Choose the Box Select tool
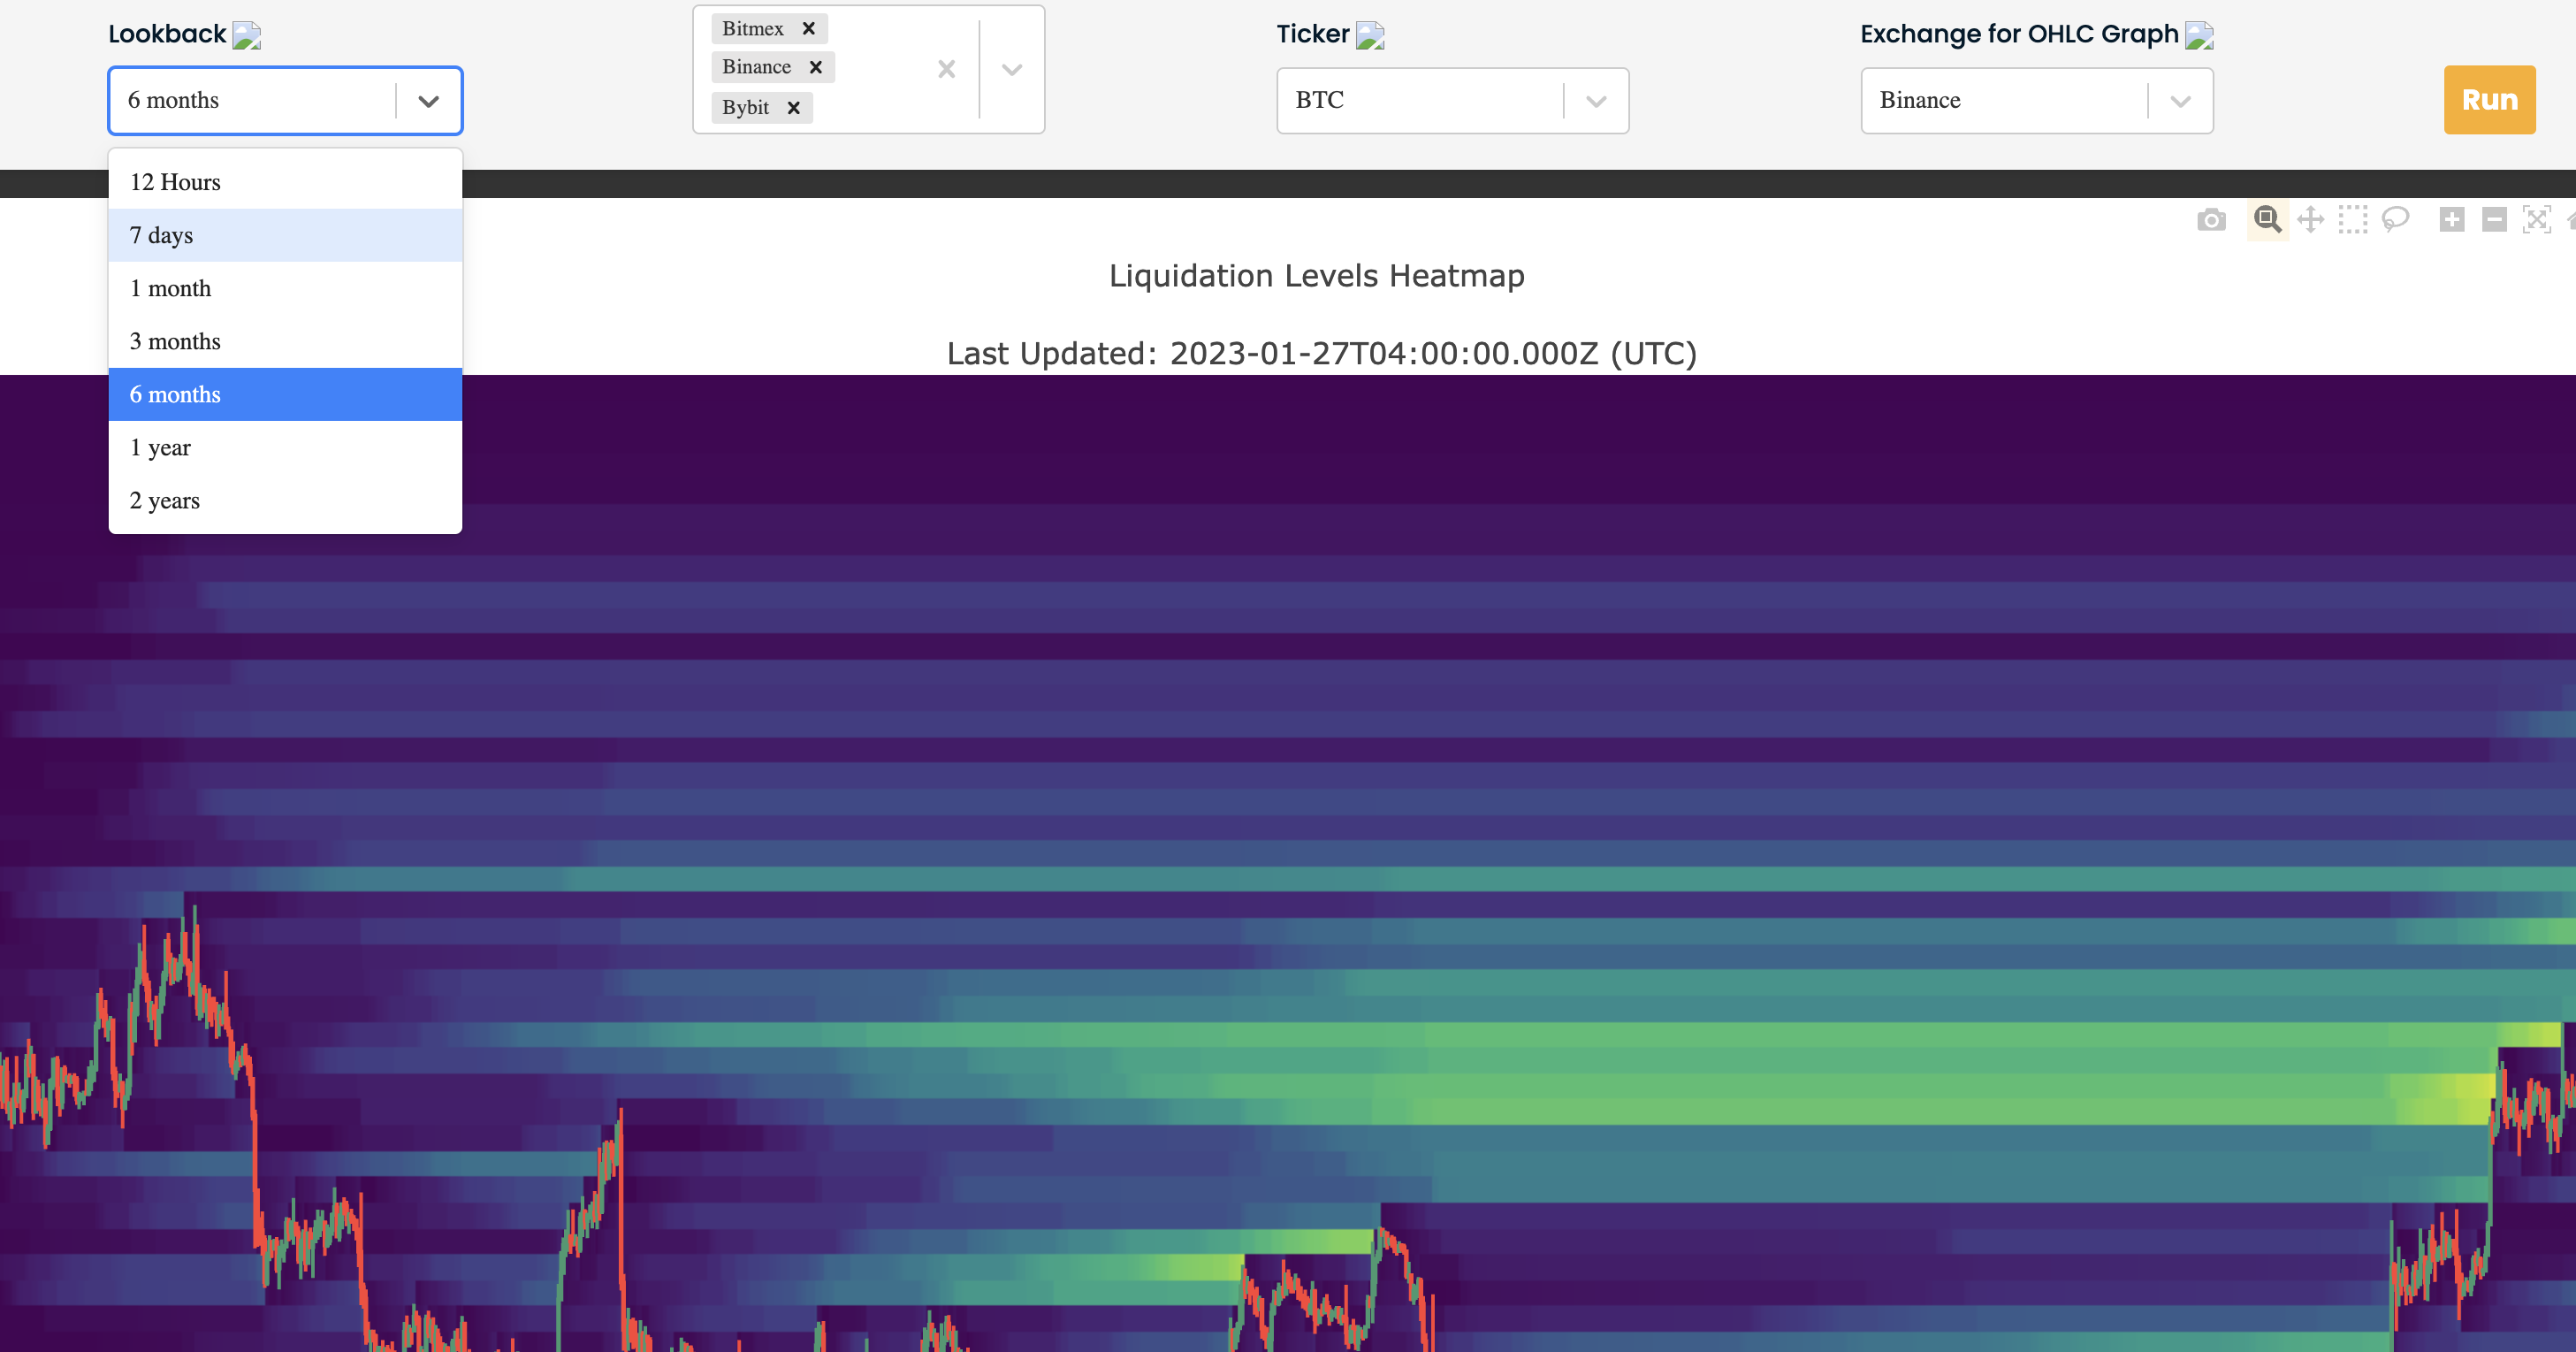 pyautogui.click(x=2353, y=220)
